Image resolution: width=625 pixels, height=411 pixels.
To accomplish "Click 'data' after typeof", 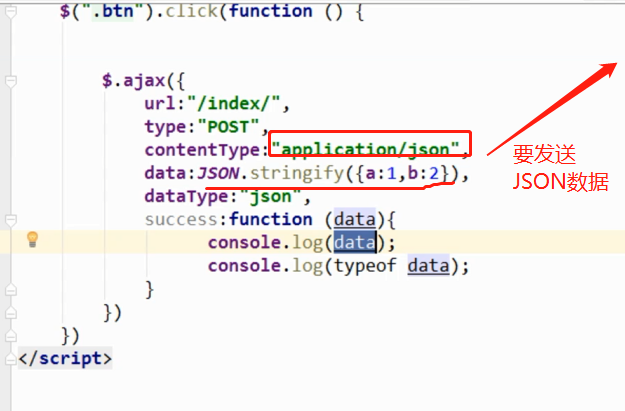I will point(428,265).
